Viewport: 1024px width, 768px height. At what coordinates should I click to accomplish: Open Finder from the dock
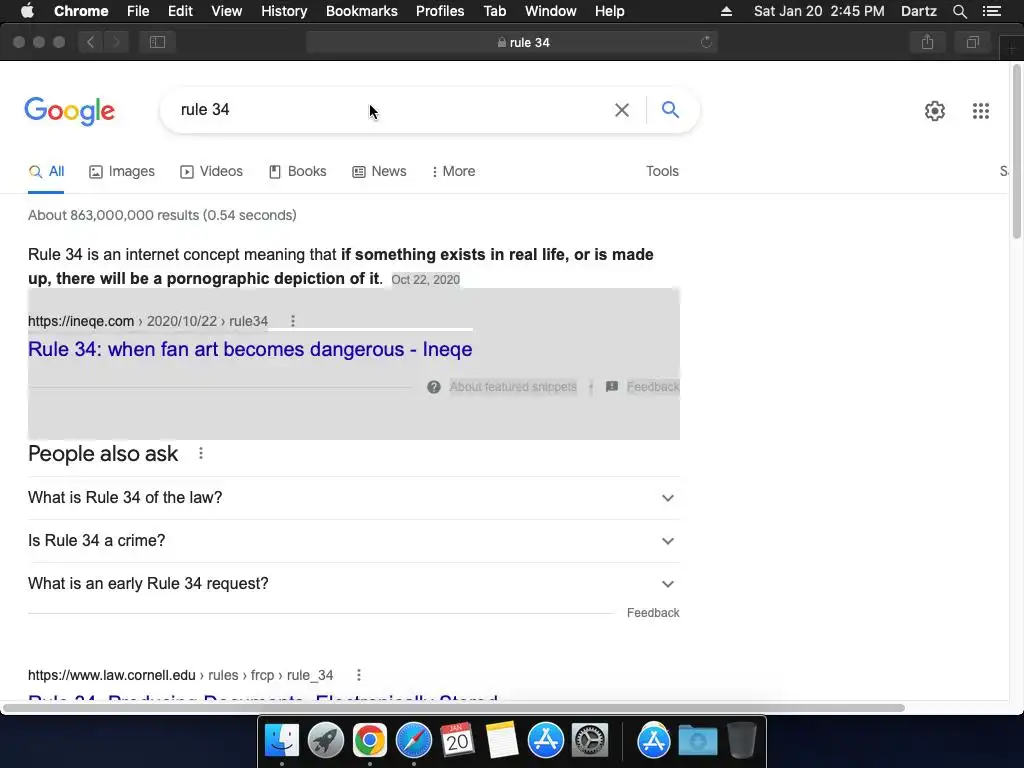[x=282, y=741]
